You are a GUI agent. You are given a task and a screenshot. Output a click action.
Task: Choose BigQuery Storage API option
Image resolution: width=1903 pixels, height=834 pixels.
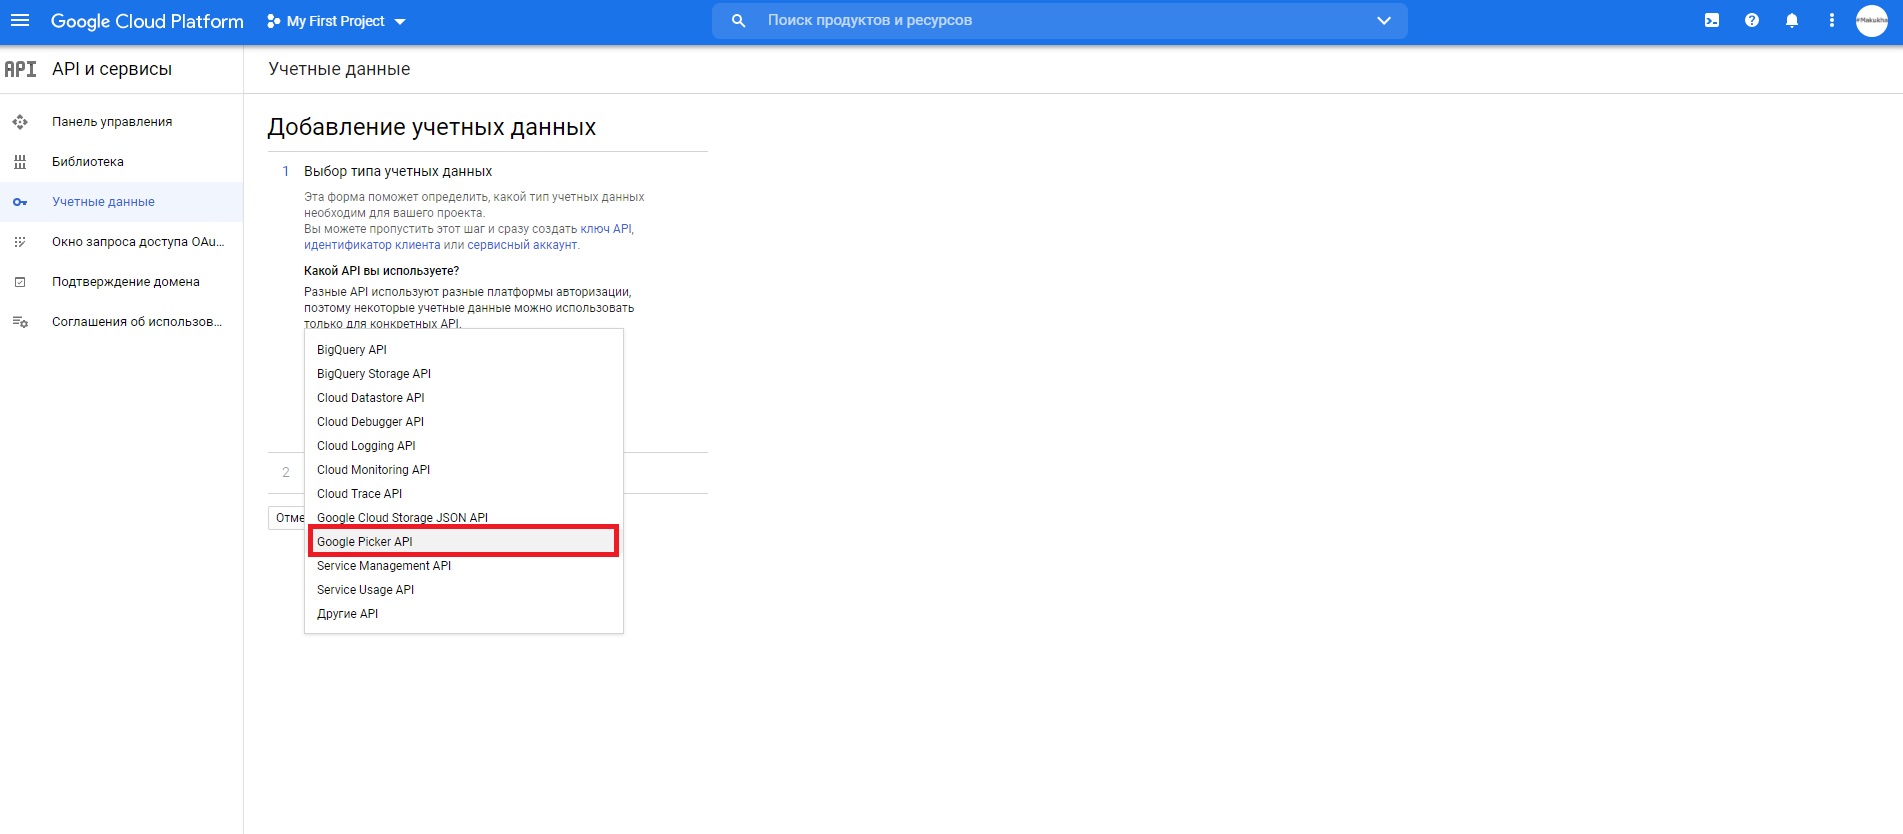click(x=464, y=374)
